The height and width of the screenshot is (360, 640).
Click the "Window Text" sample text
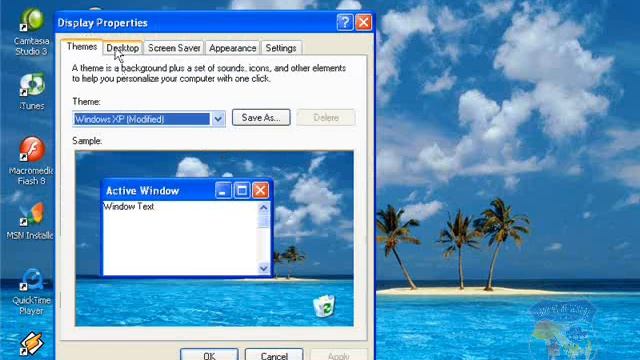(129, 207)
